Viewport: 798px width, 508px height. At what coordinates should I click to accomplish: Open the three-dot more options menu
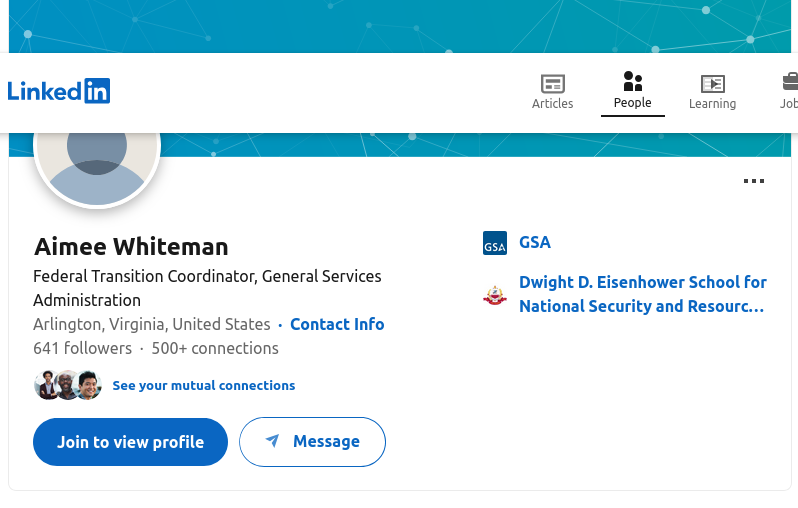coord(754,181)
